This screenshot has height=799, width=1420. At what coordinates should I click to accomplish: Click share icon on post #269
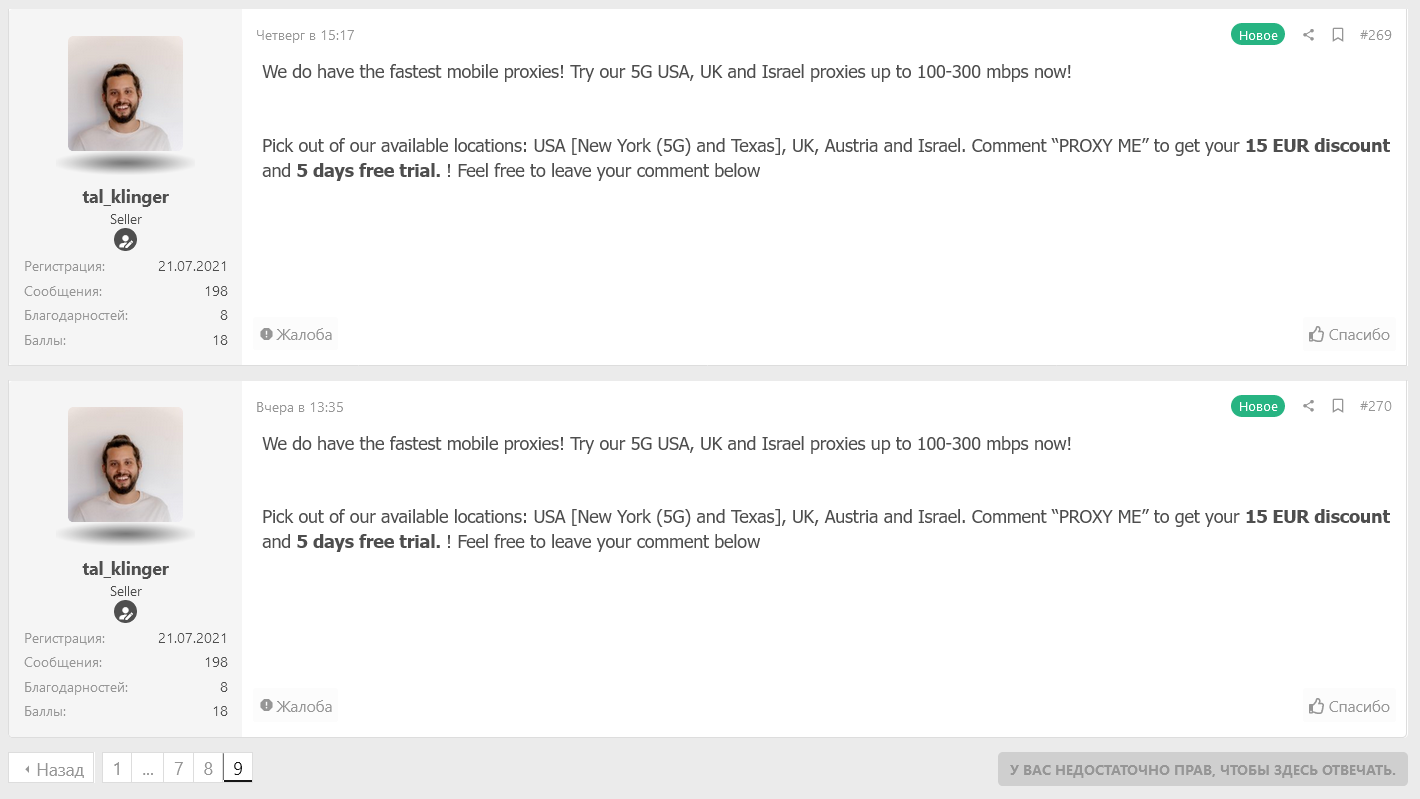(1308, 35)
